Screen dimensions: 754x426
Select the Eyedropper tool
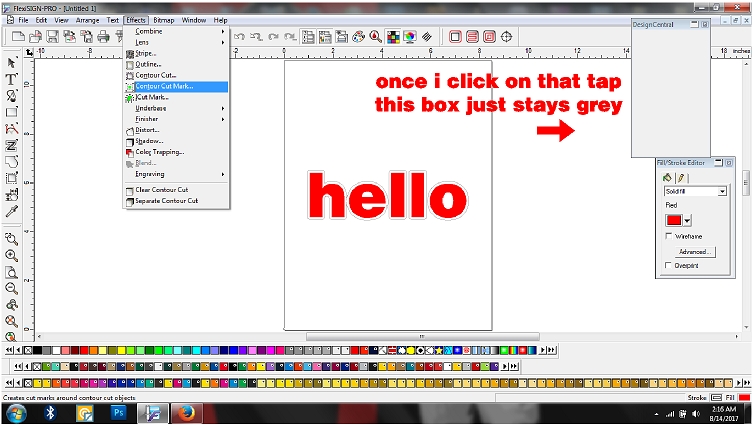click(12, 211)
